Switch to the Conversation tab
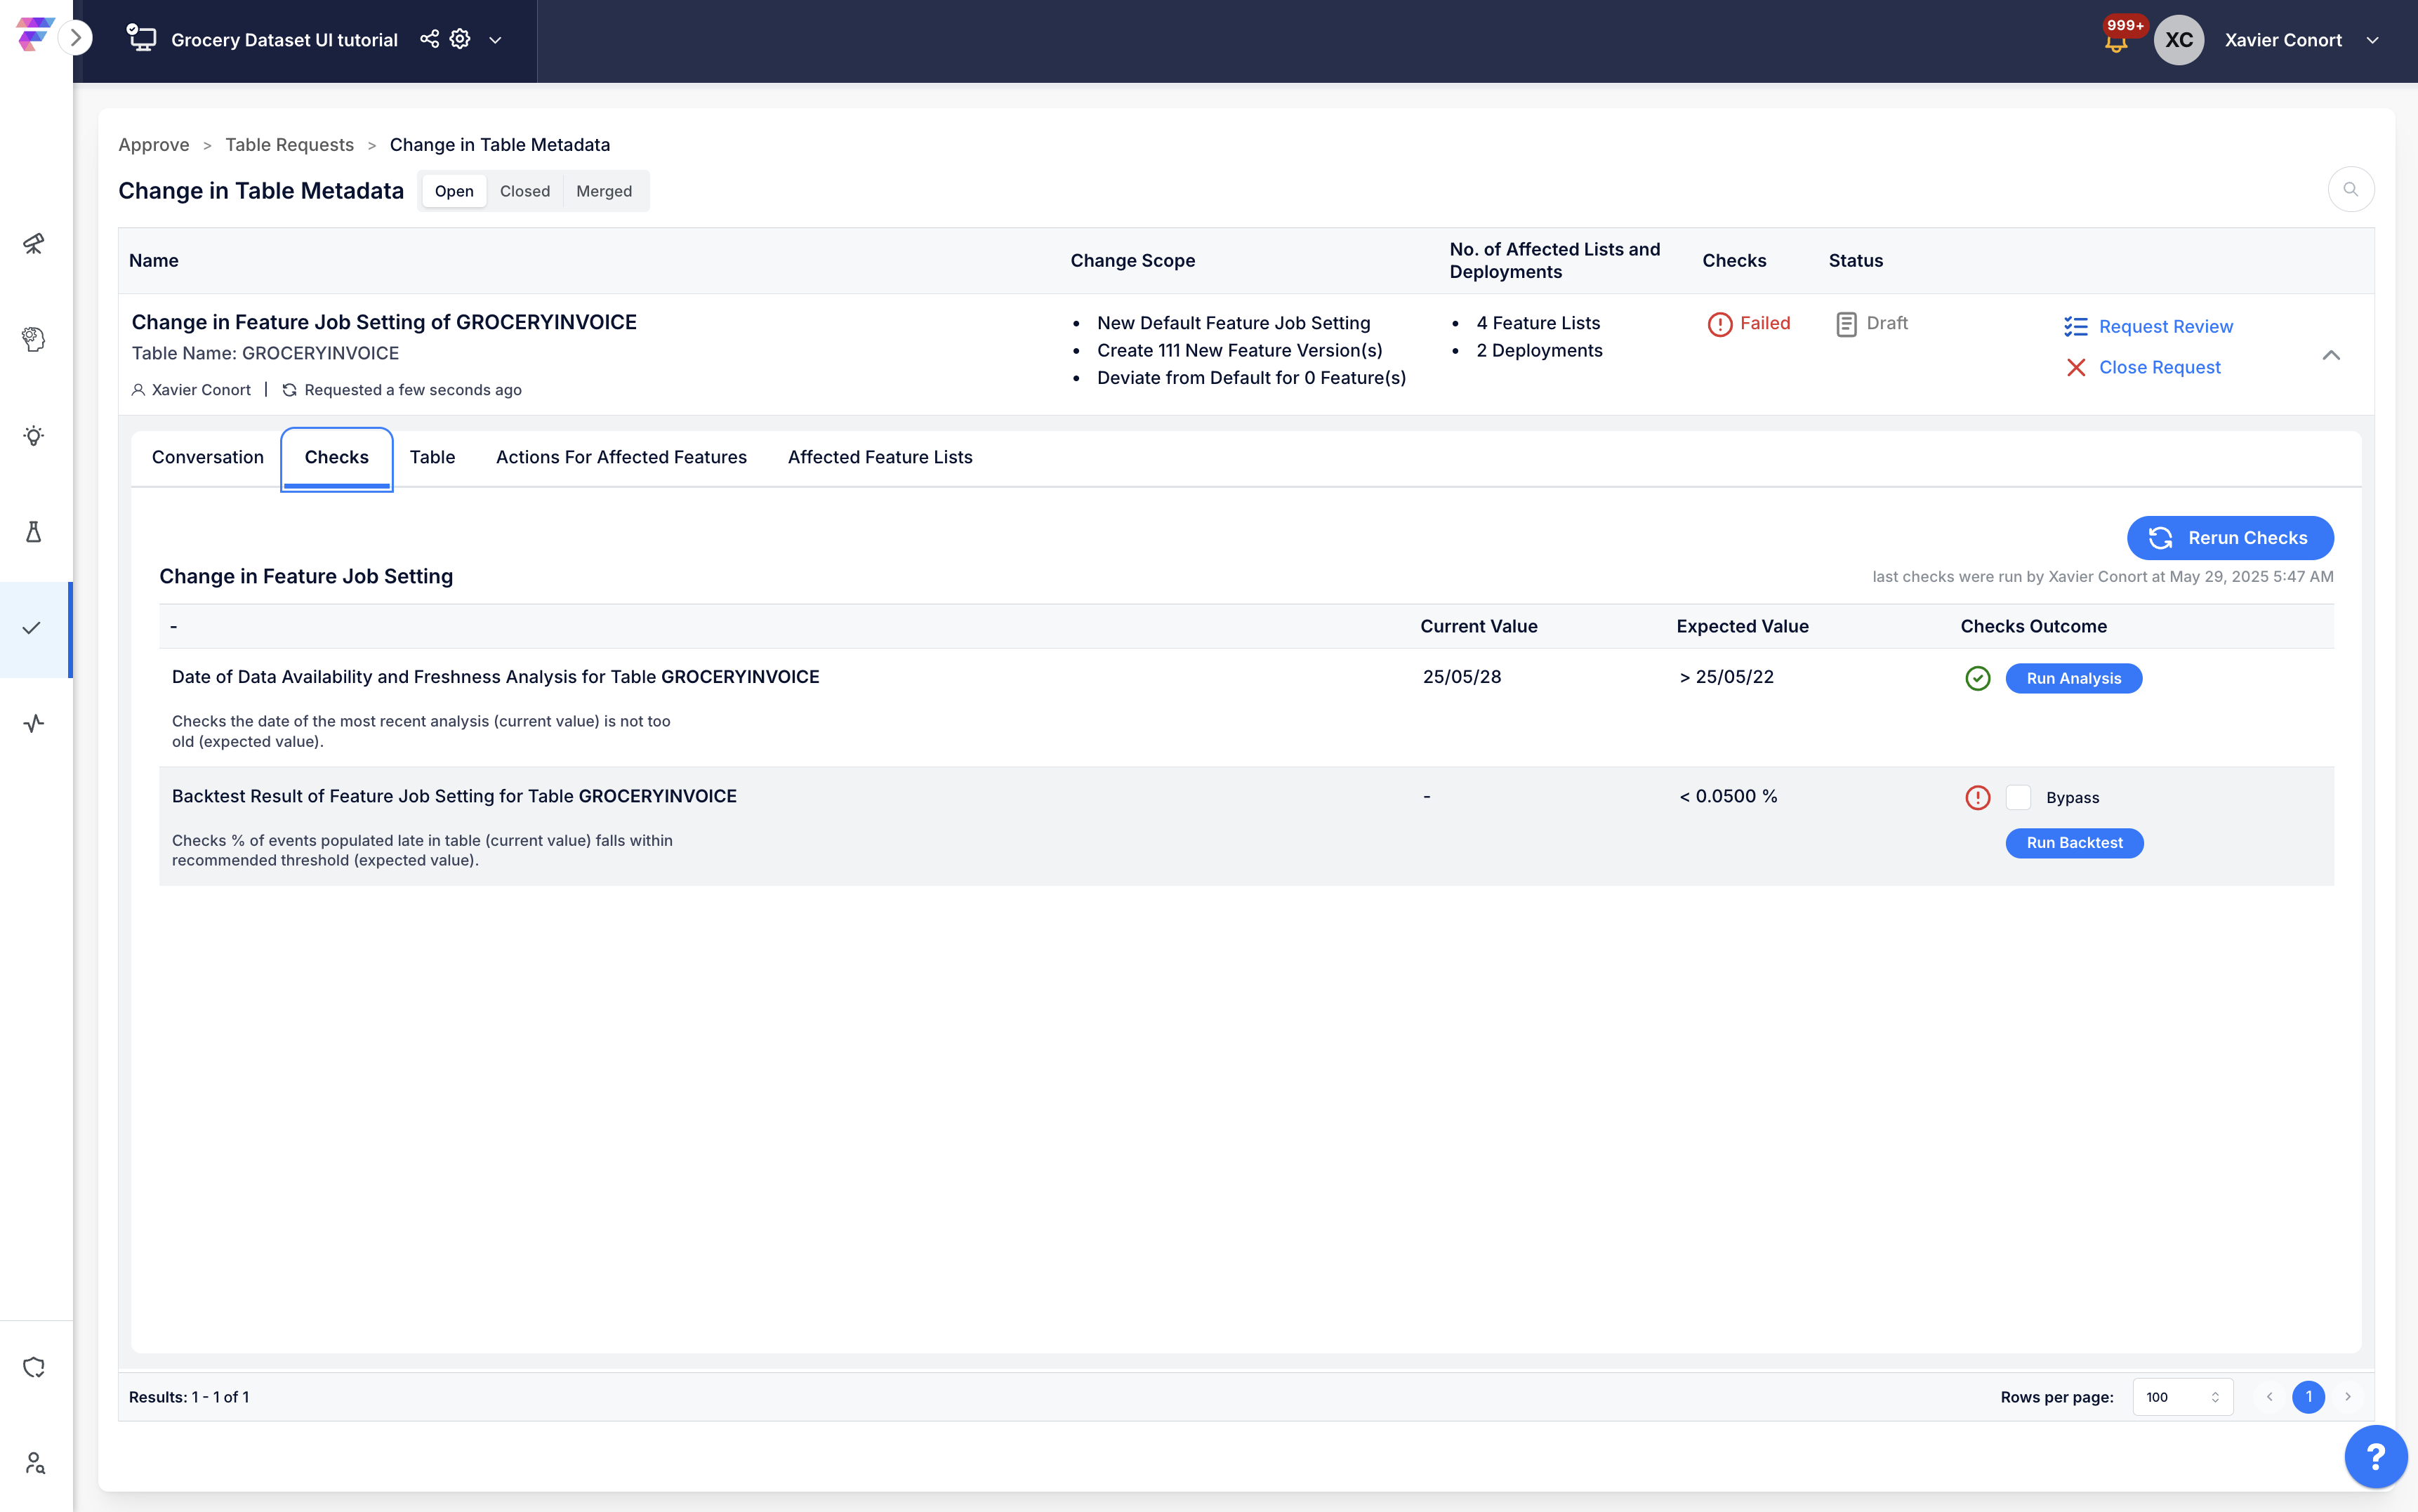The height and width of the screenshot is (1512, 2418). point(208,457)
